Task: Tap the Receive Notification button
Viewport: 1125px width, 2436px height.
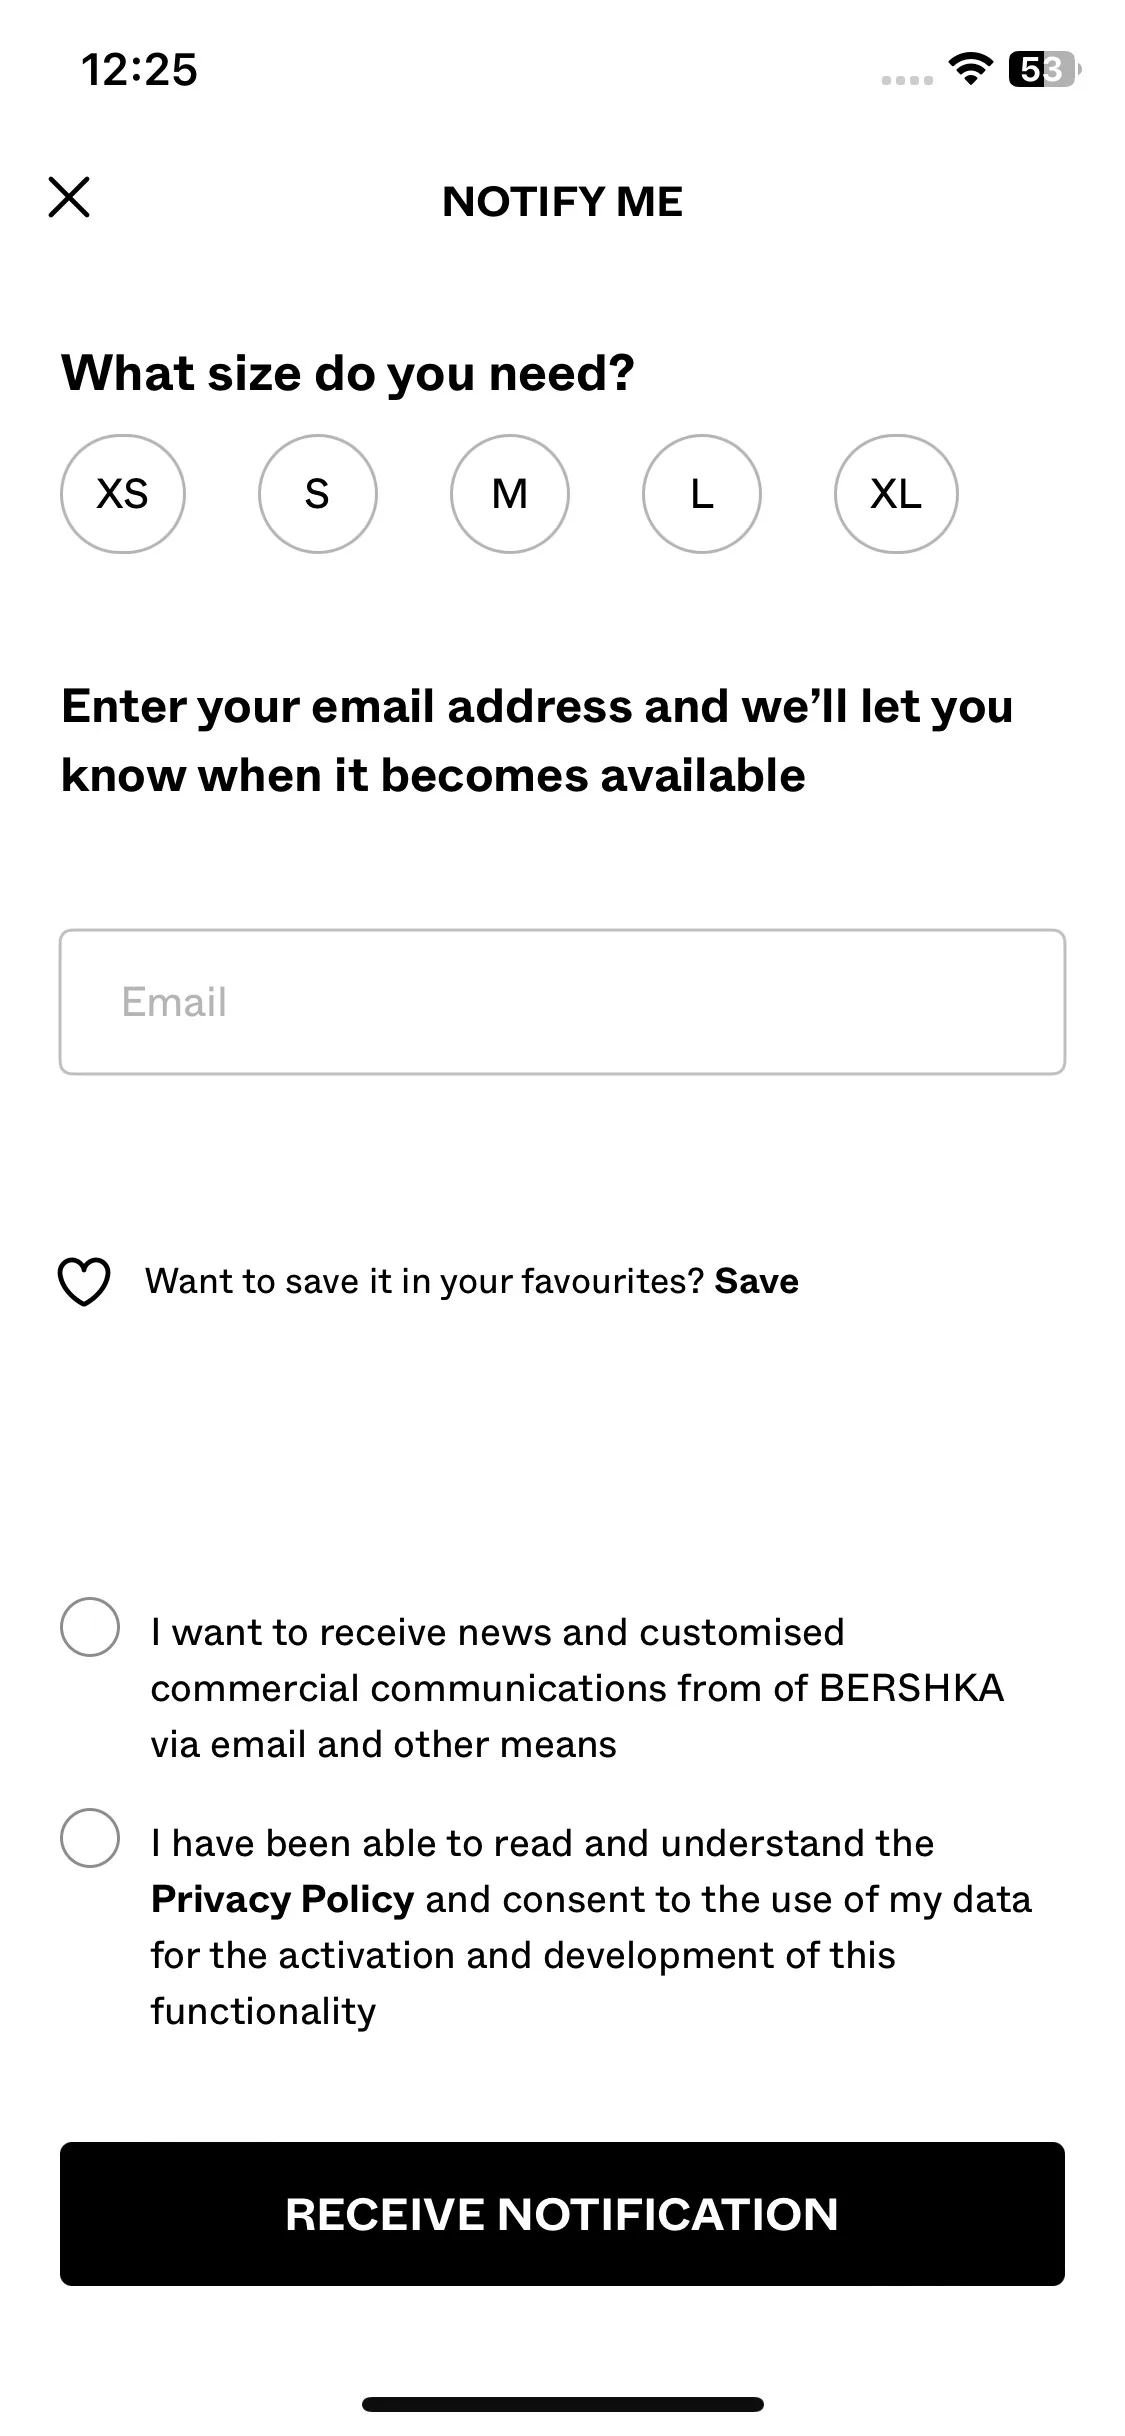Action: click(x=562, y=2214)
